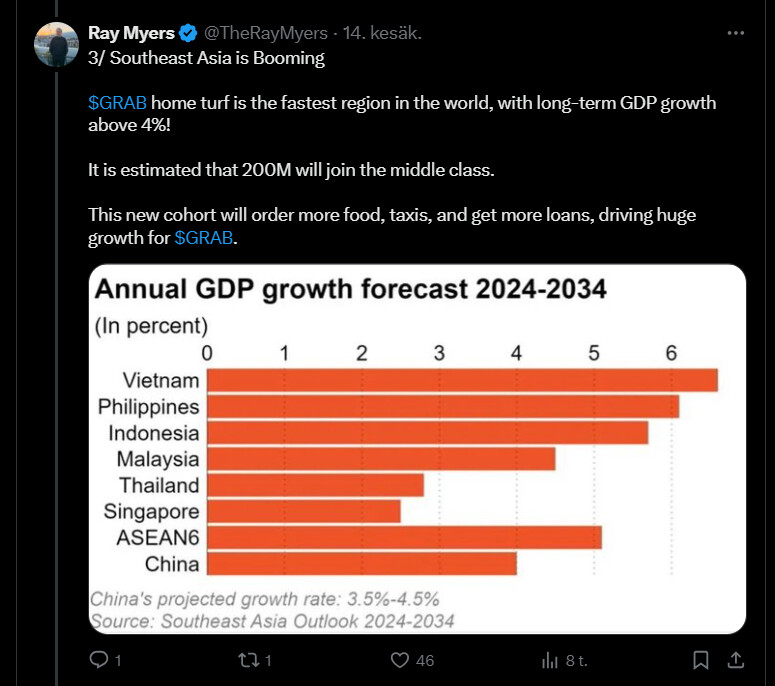Click the reply speech bubble icon
This screenshot has width=775, height=686.
click(x=98, y=660)
